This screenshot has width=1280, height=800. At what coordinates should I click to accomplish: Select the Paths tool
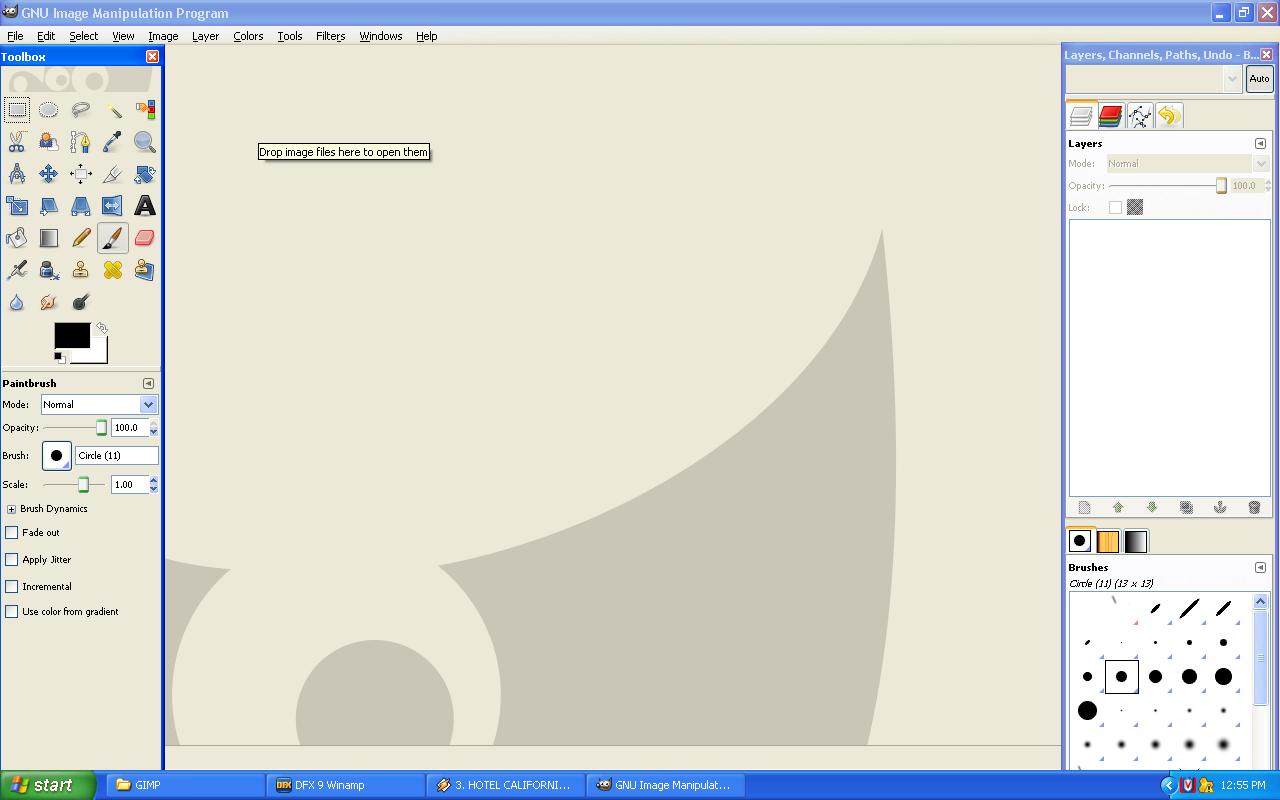81,142
